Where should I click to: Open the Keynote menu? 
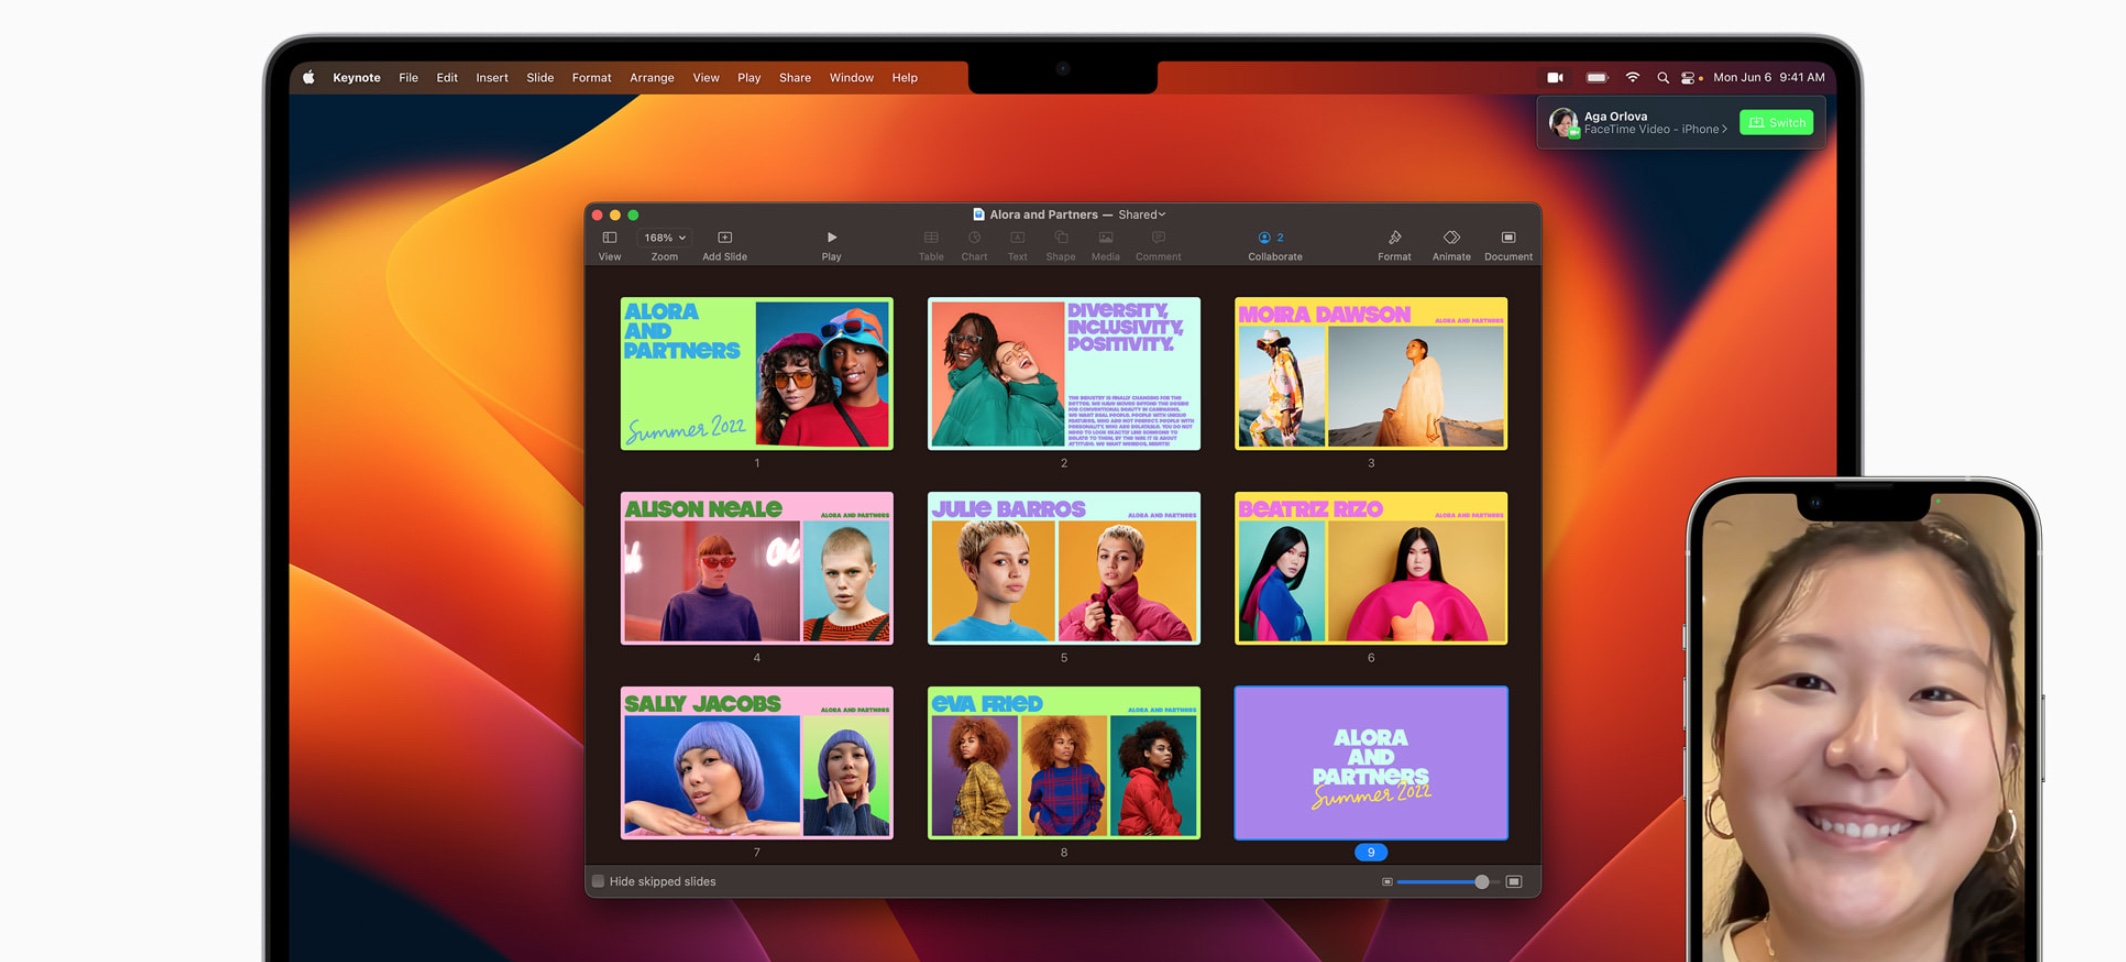356,77
